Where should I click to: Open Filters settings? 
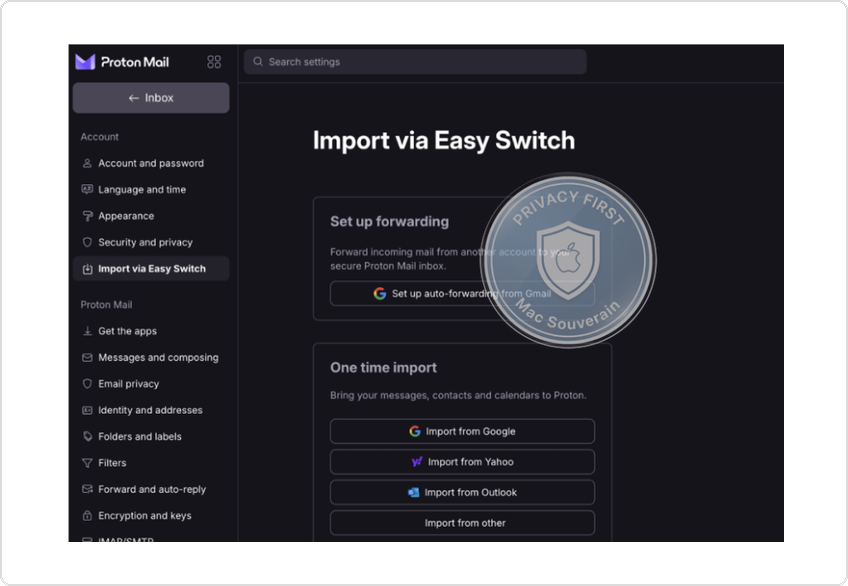pos(151,463)
